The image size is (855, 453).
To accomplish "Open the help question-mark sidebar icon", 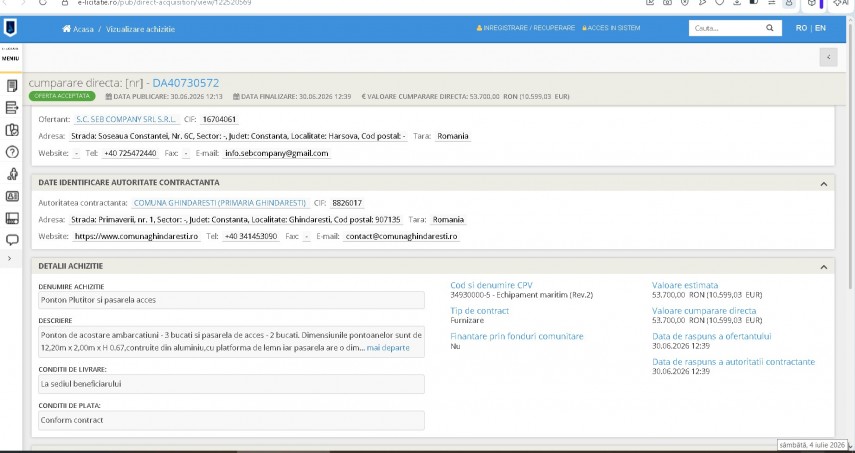I will pyautogui.click(x=12, y=152).
